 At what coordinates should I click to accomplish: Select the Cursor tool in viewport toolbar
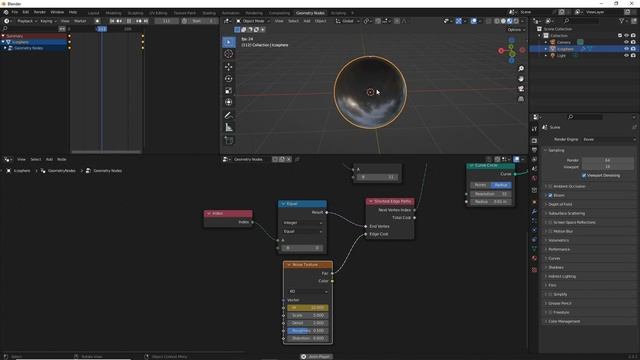tap(229, 54)
